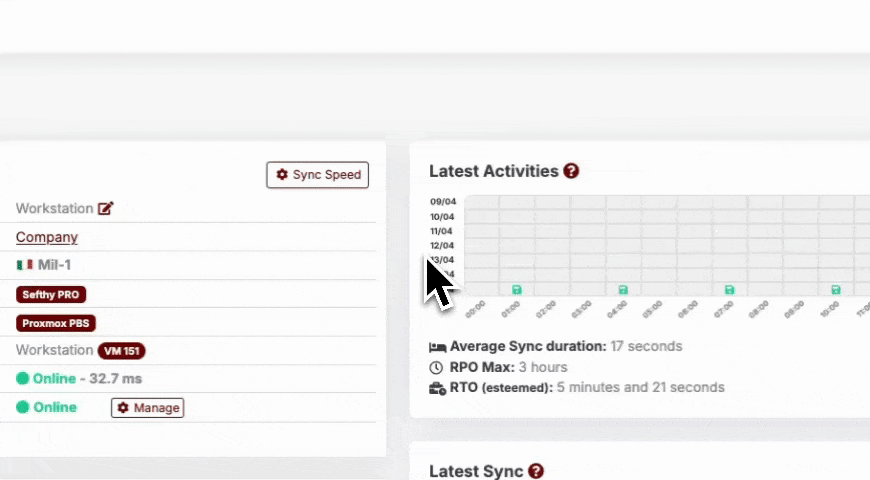Open the Latest Activities help icon
This screenshot has height=480, width=870.
click(x=571, y=171)
